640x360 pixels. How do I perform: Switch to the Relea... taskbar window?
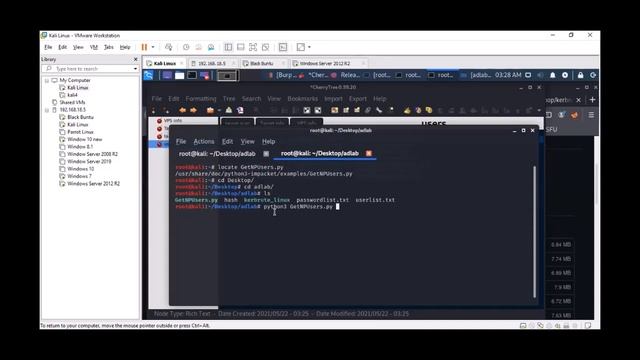click(346, 75)
